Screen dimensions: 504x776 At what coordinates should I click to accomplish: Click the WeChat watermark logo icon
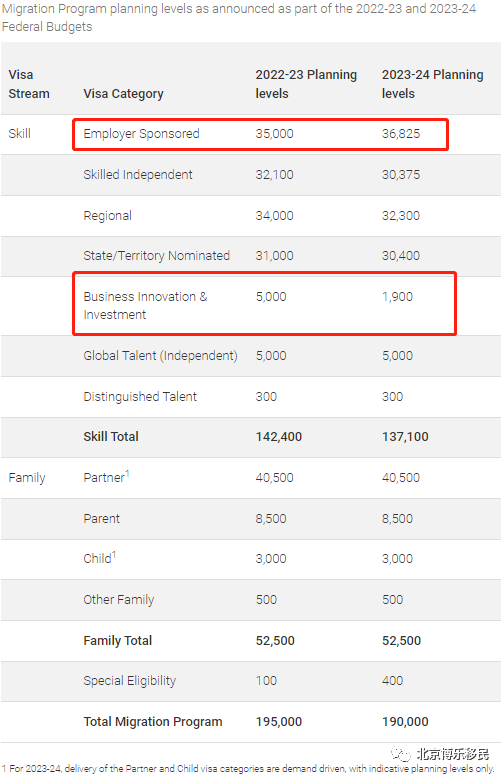click(x=401, y=753)
